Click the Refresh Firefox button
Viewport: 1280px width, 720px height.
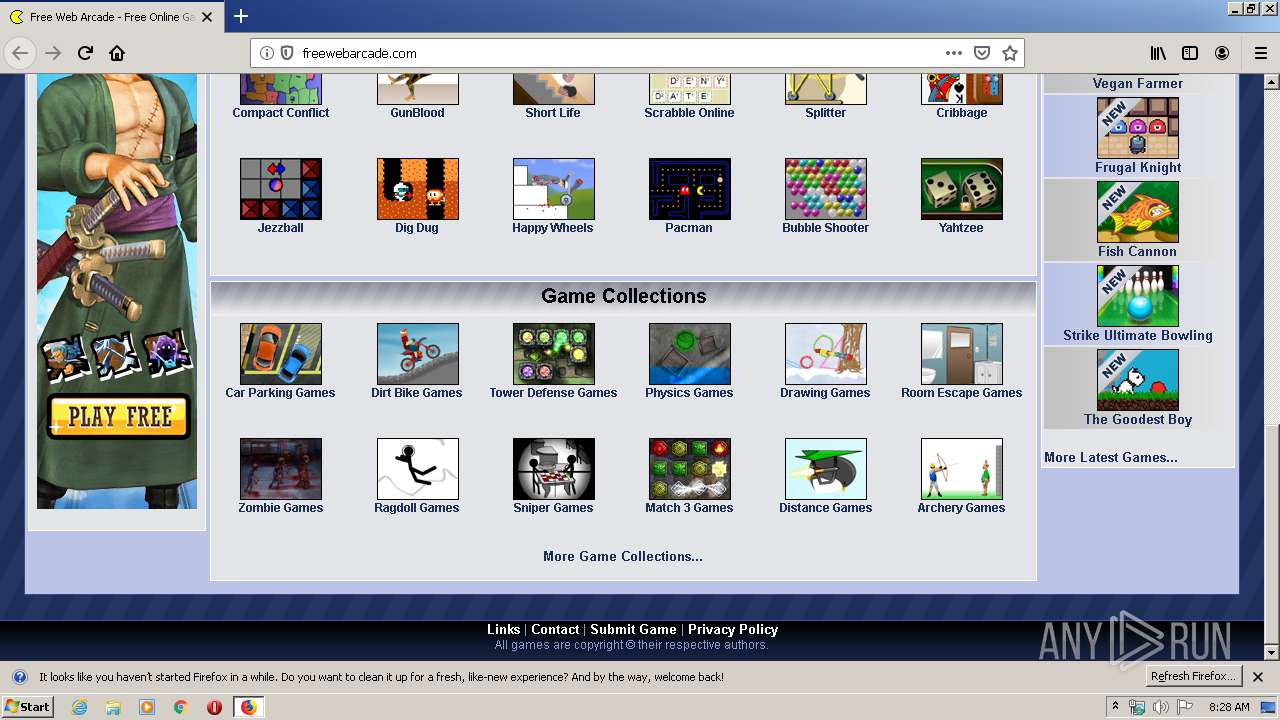click(x=1193, y=677)
